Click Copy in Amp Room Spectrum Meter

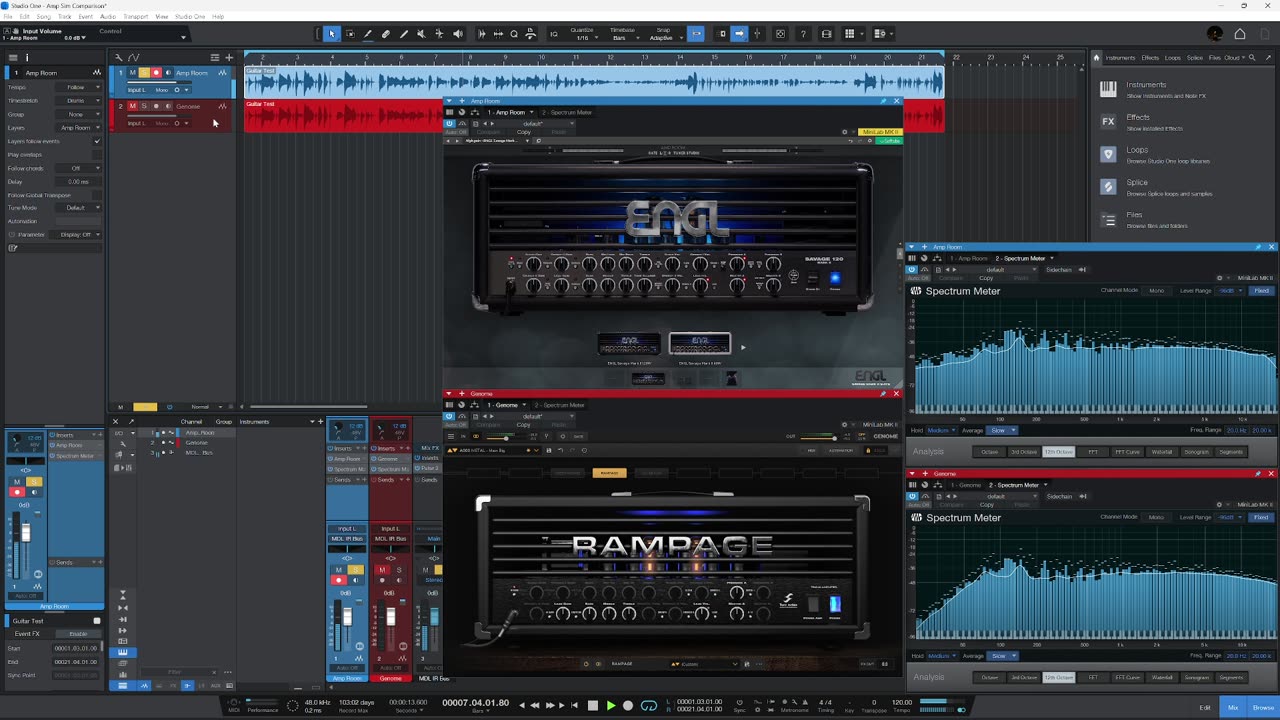coord(988,280)
